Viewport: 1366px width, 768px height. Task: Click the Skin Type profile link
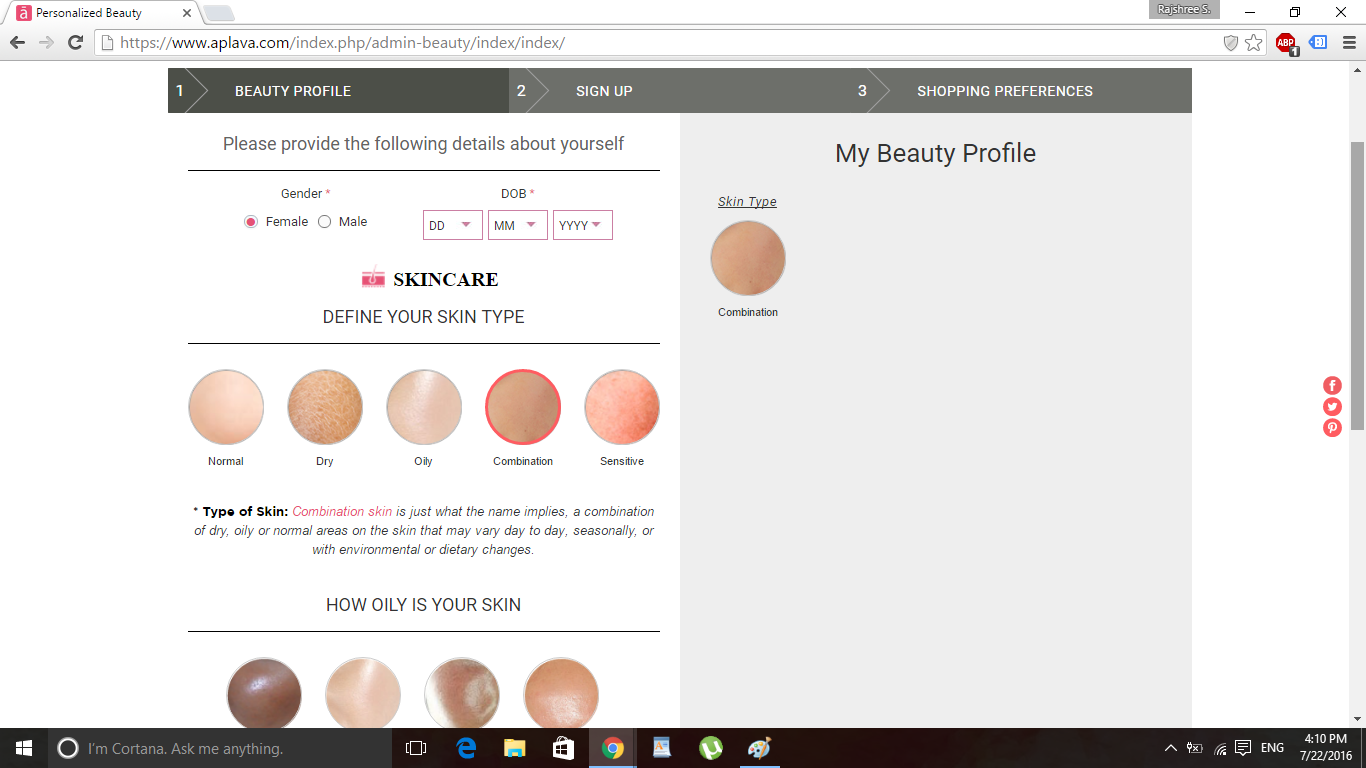tap(747, 202)
